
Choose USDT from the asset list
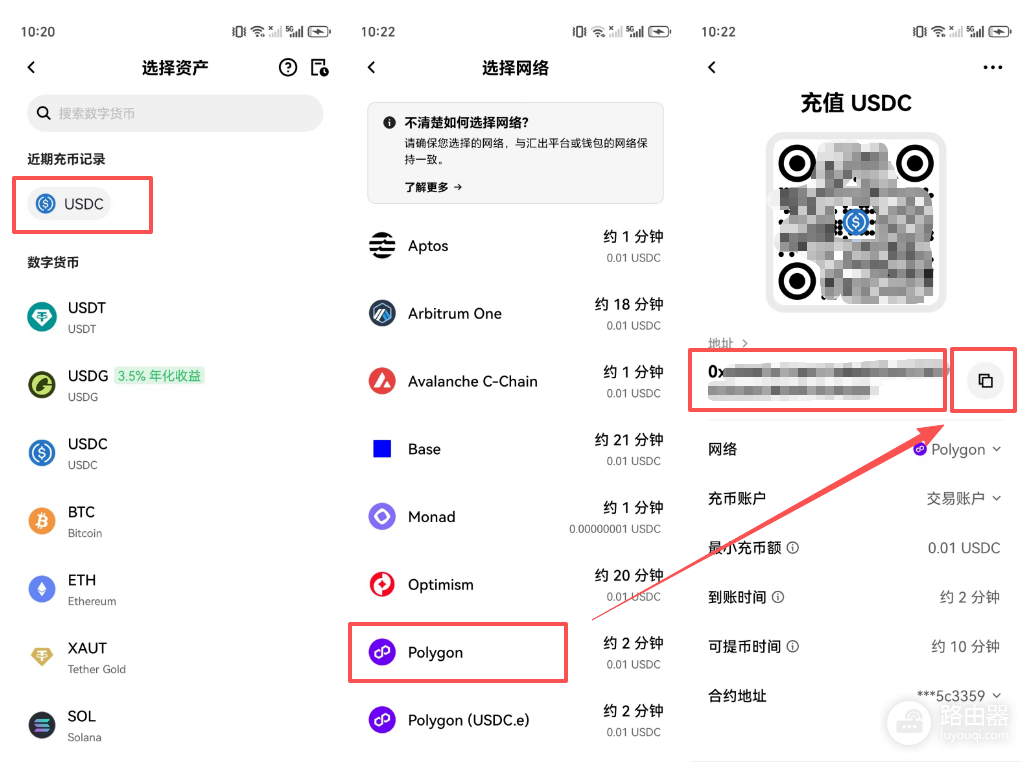[177, 317]
